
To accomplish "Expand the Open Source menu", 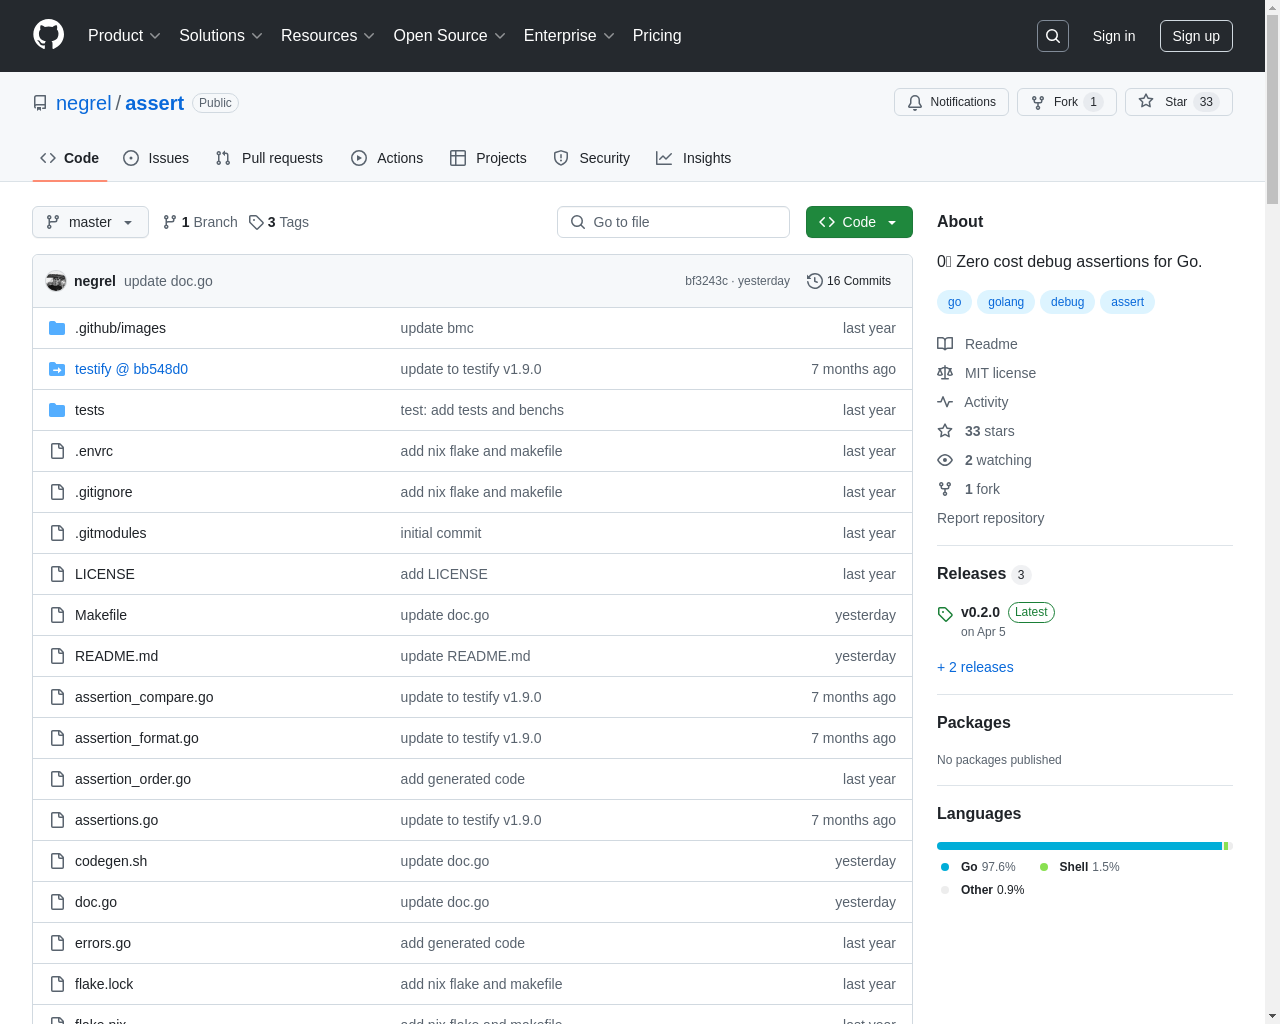I will [x=450, y=36].
